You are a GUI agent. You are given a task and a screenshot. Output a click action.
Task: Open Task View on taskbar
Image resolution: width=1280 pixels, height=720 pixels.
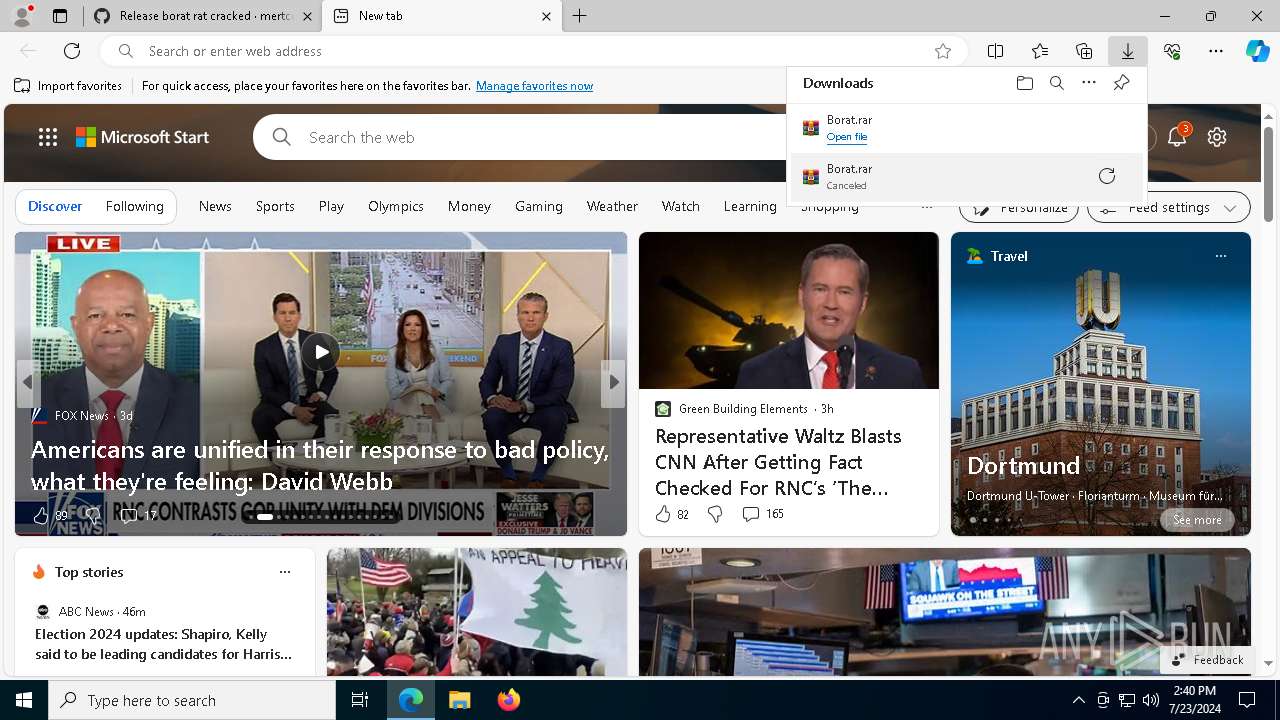tap(360, 700)
